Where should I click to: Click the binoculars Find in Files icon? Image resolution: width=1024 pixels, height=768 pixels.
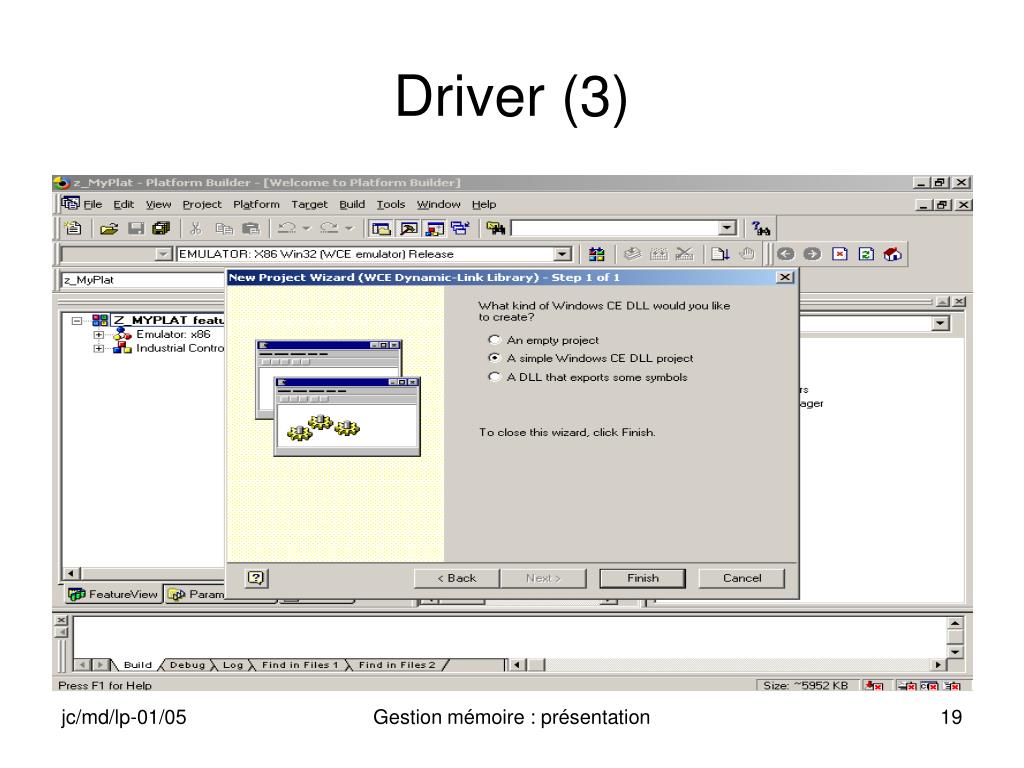[x=496, y=228]
